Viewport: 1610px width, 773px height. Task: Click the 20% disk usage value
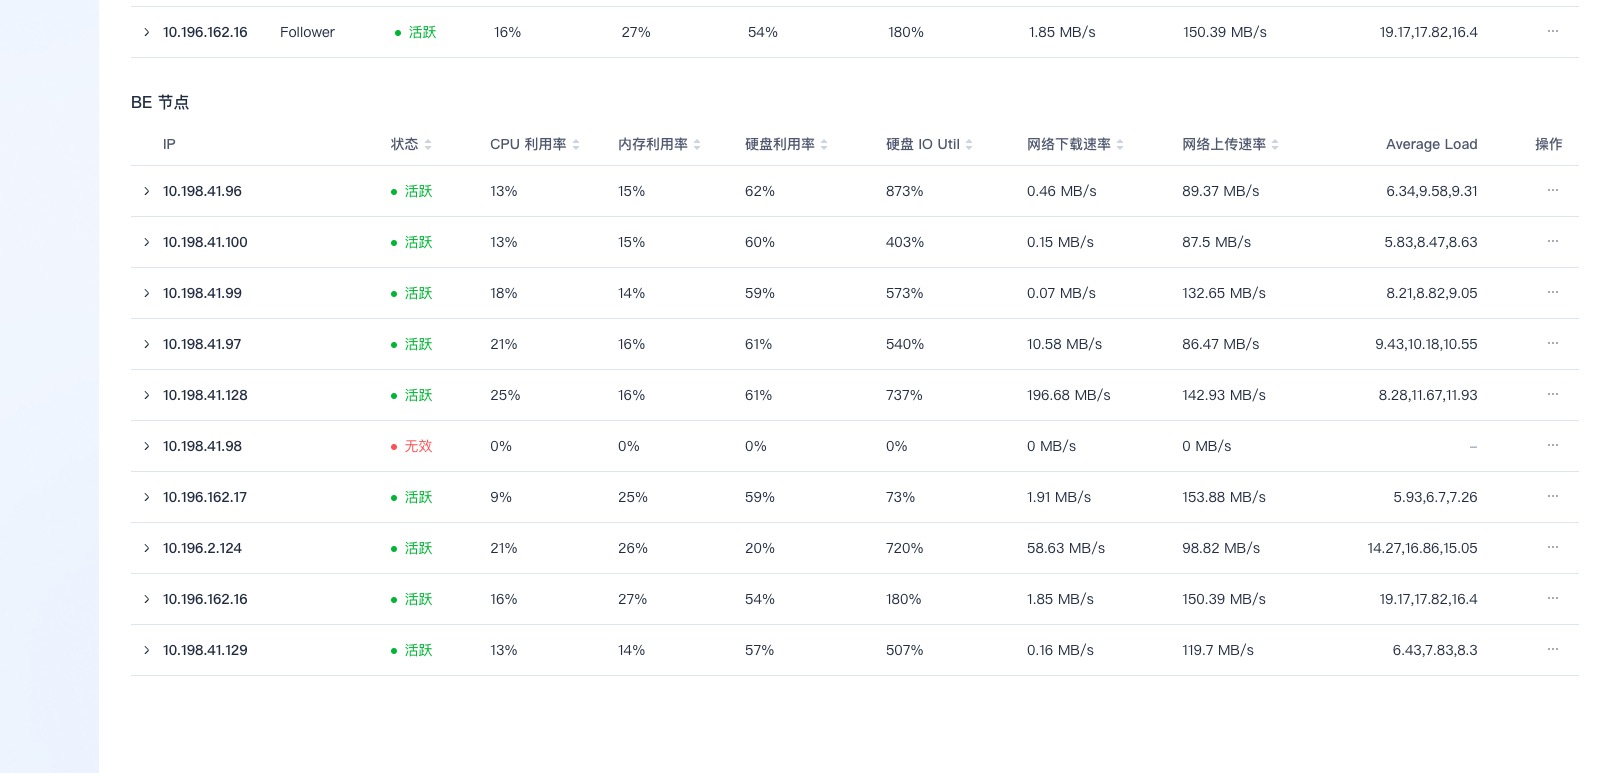coord(760,548)
